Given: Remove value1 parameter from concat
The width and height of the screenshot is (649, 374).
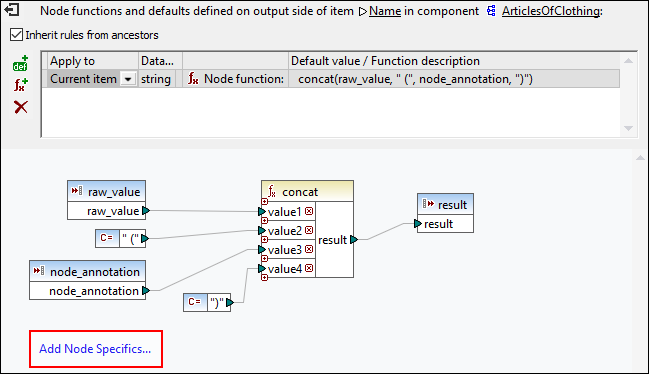Looking at the screenshot, I should pos(309,211).
